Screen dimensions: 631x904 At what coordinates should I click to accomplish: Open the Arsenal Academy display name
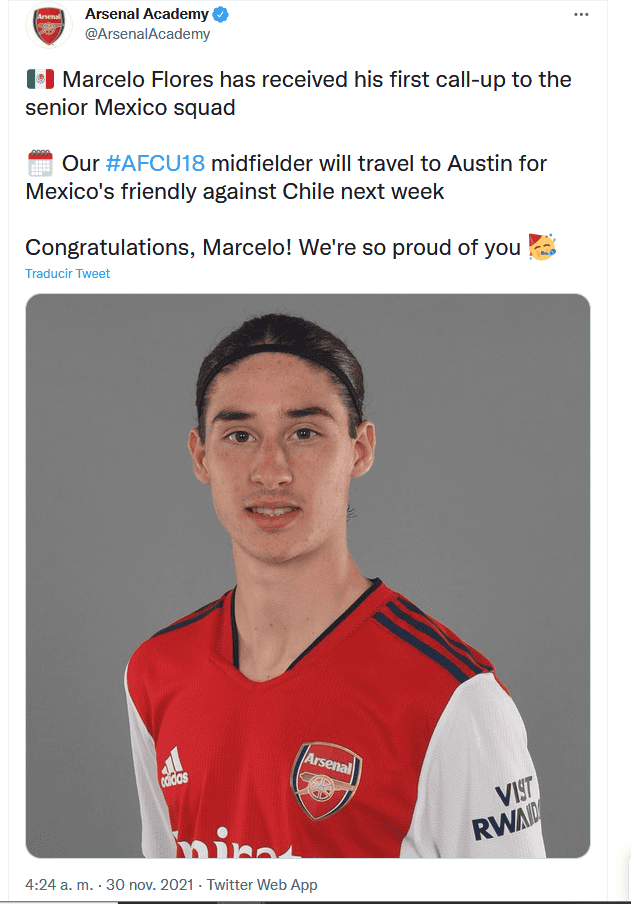(146, 15)
